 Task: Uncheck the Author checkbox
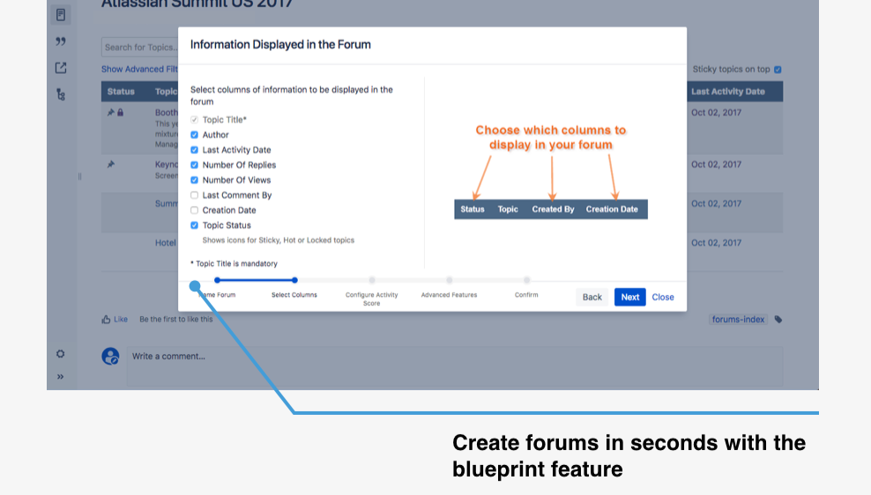pyautogui.click(x=194, y=135)
